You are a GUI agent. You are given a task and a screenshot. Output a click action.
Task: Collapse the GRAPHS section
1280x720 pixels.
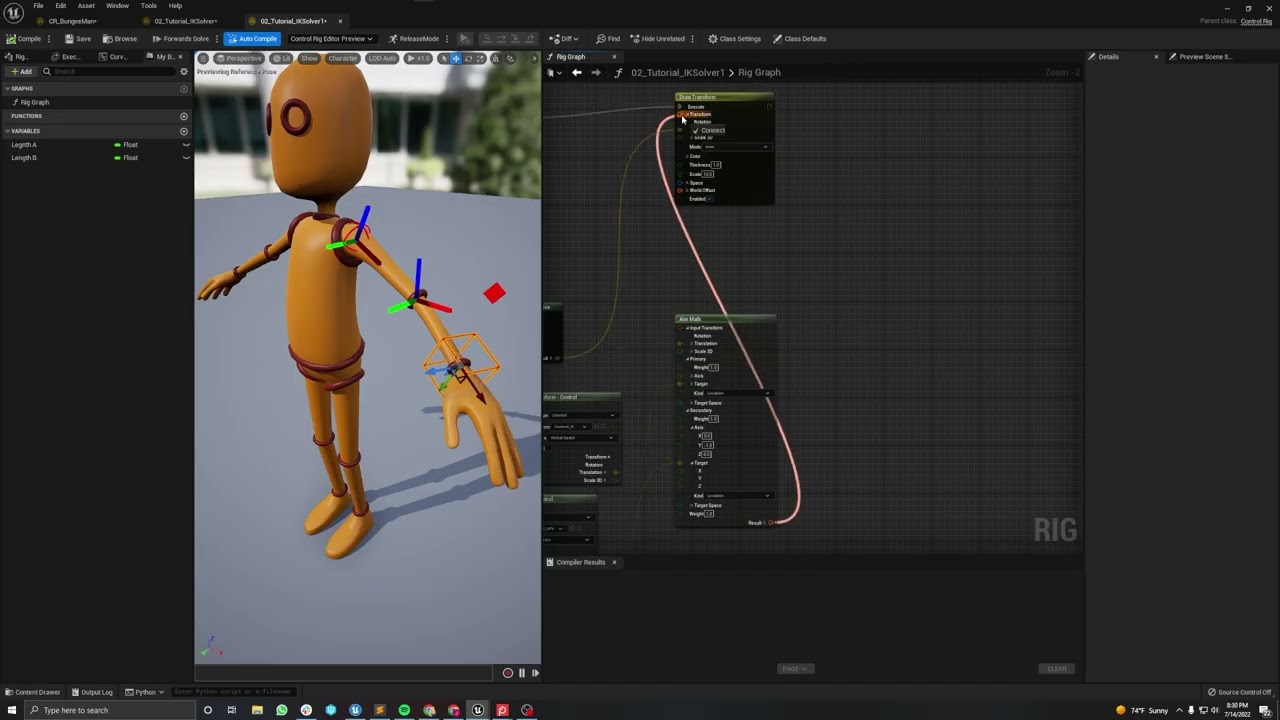coord(8,88)
